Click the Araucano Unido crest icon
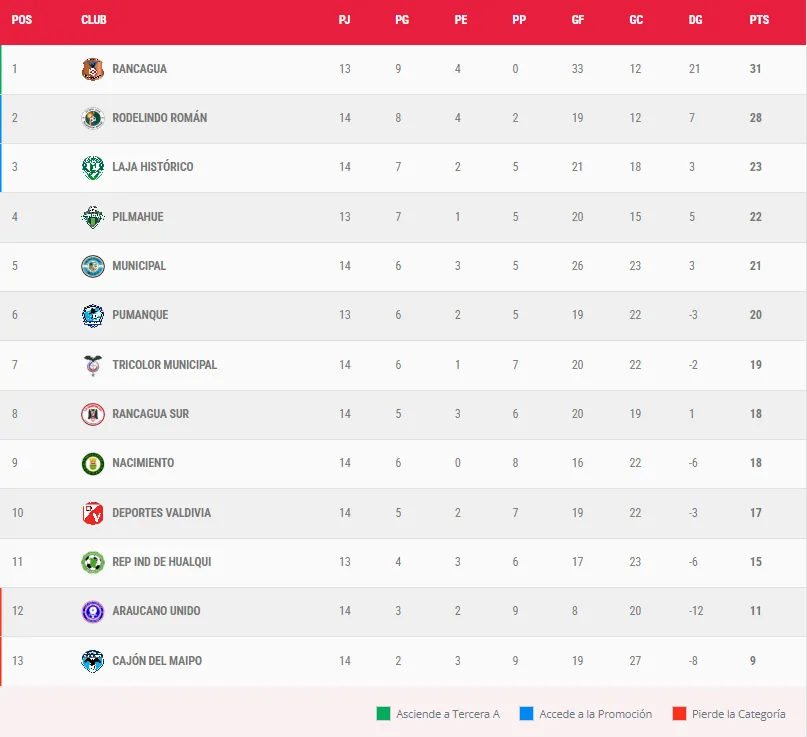807x737 pixels. [x=92, y=611]
